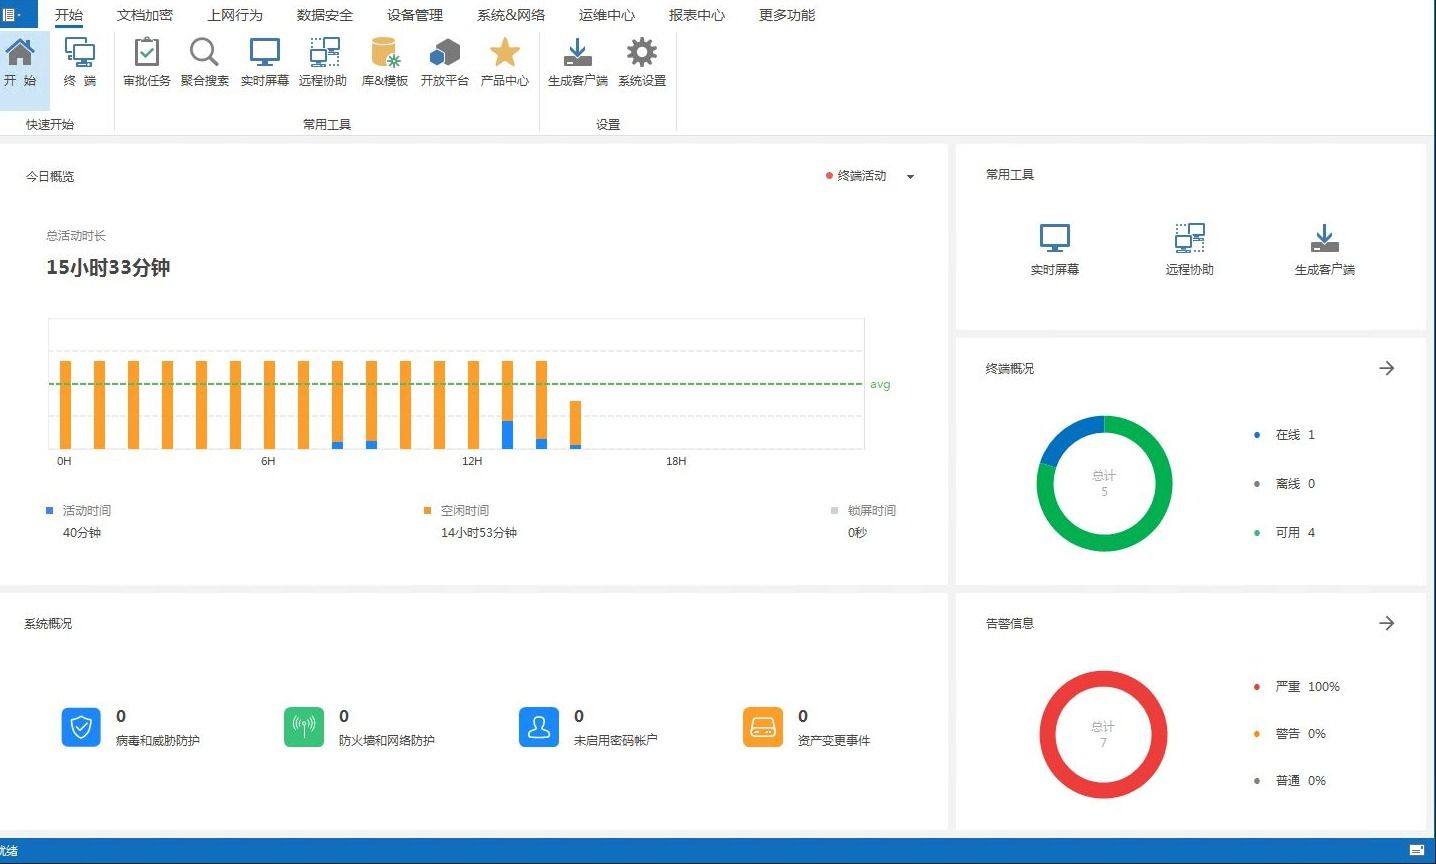Viewport: 1436px width, 864px height.
Task: Click the 资产变更事件 icon
Action: [763, 727]
